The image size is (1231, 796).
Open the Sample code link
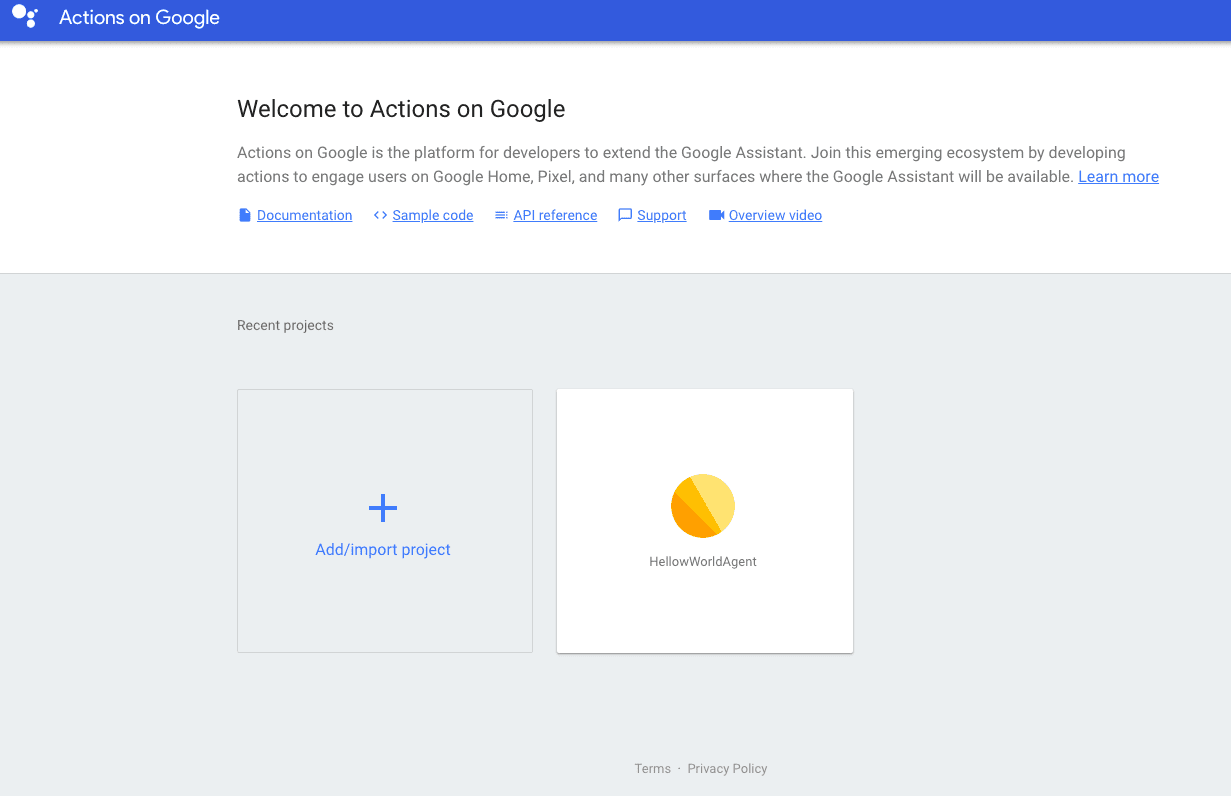tap(433, 215)
